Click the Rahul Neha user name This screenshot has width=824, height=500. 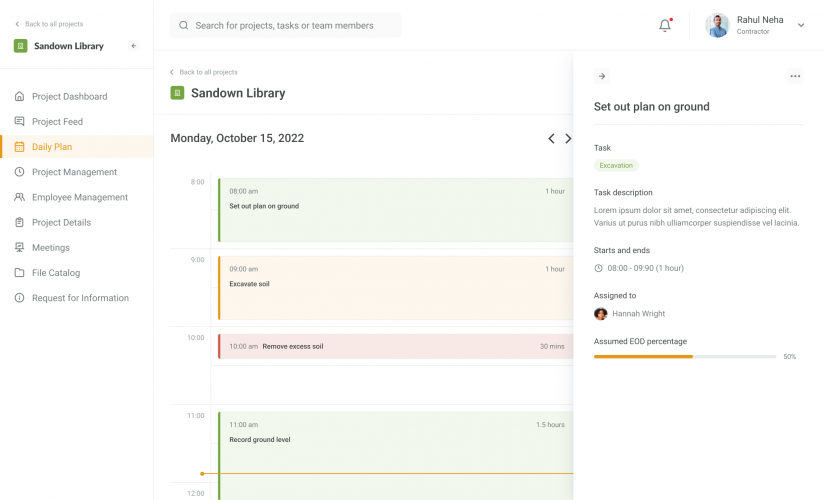760,20
